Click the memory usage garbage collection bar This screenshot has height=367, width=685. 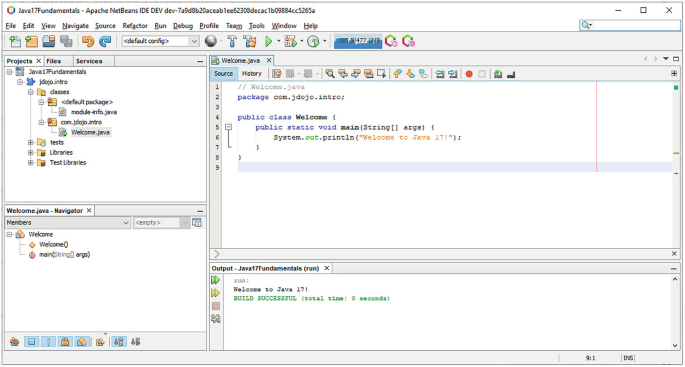pyautogui.click(x=357, y=42)
